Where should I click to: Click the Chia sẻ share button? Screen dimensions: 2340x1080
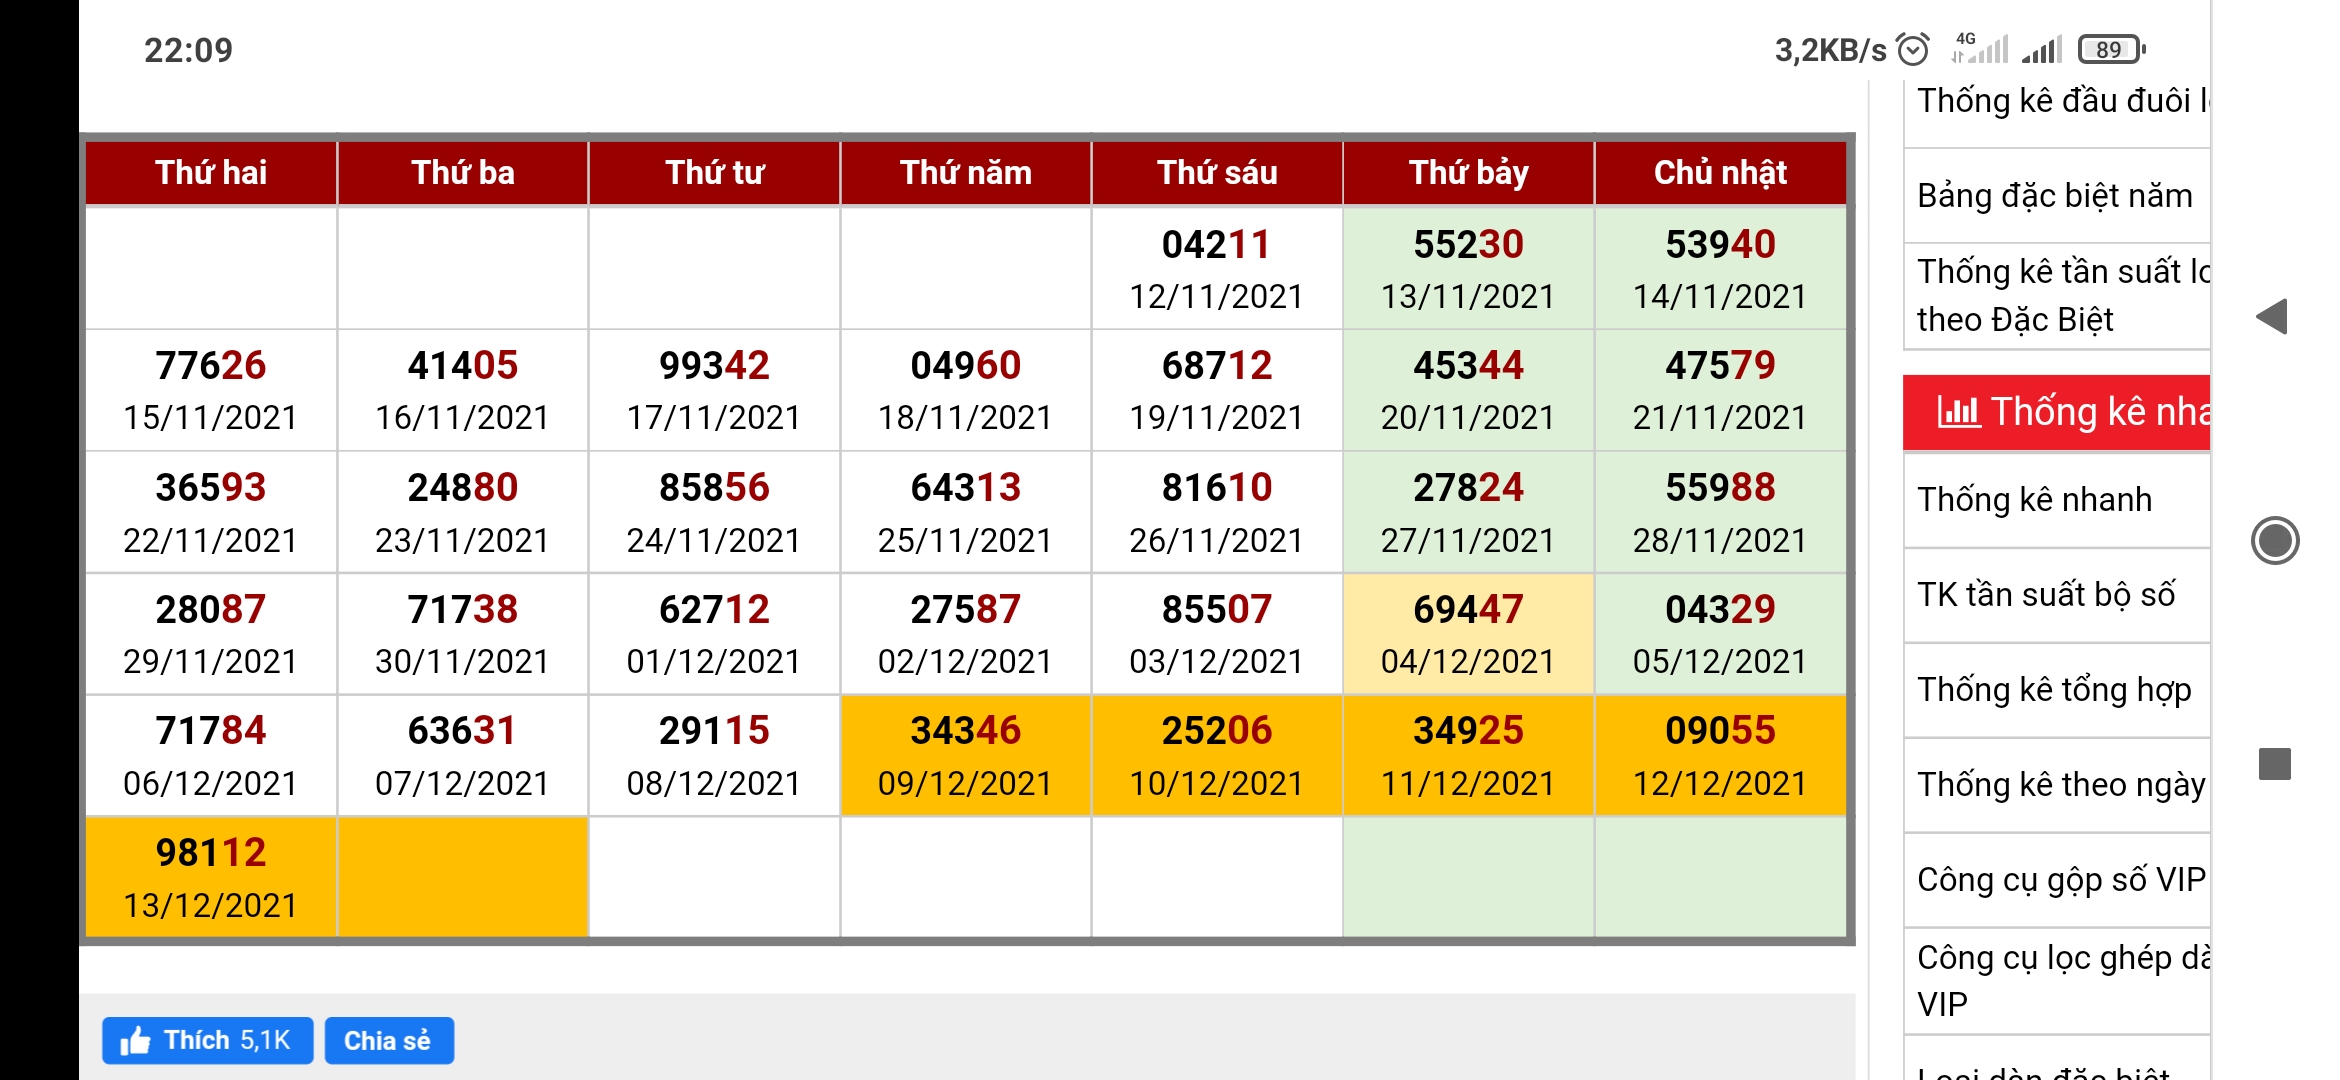coord(388,1041)
